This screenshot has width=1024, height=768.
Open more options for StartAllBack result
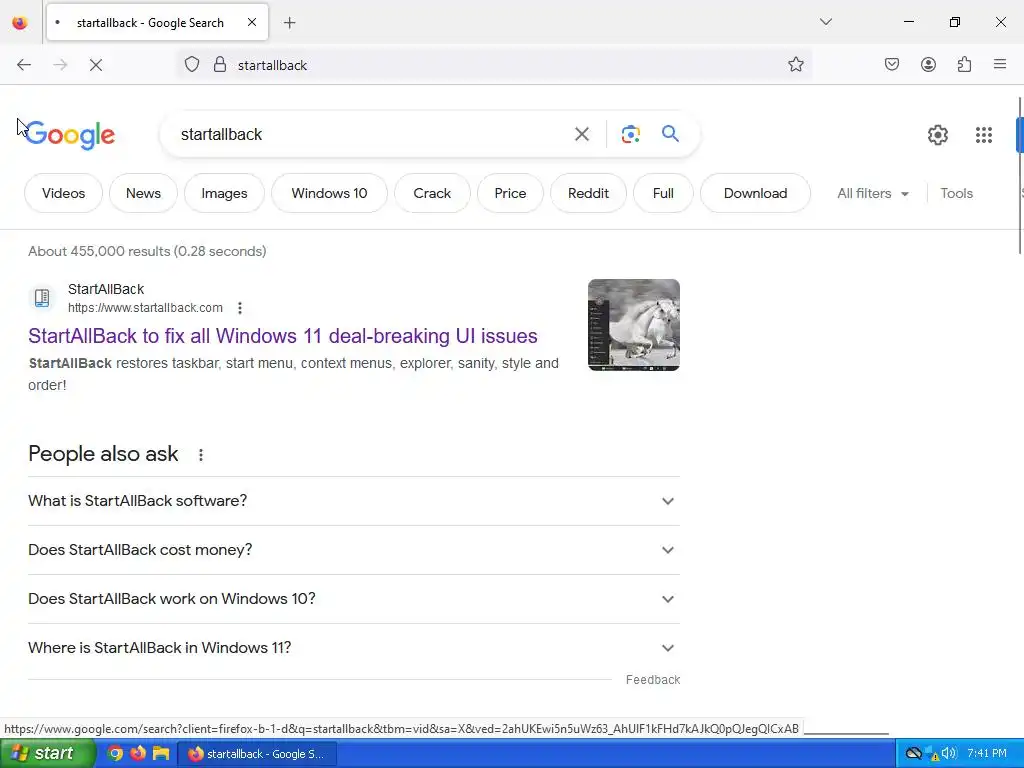pyautogui.click(x=240, y=308)
